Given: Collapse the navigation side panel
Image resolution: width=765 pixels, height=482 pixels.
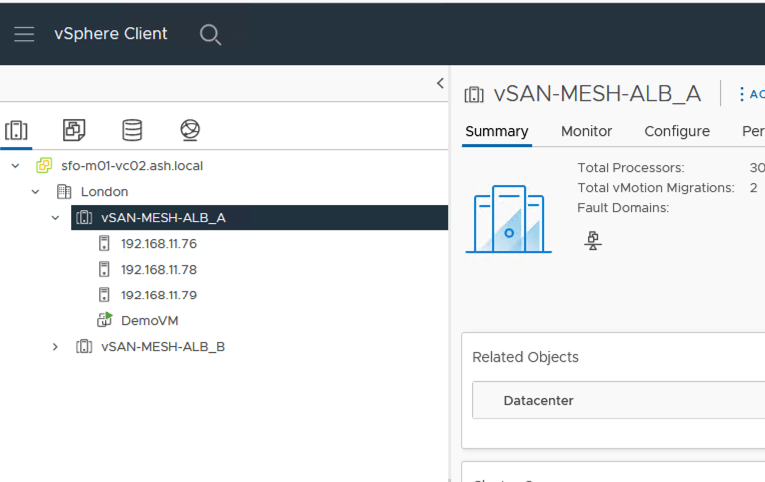Looking at the screenshot, I should [x=440, y=83].
